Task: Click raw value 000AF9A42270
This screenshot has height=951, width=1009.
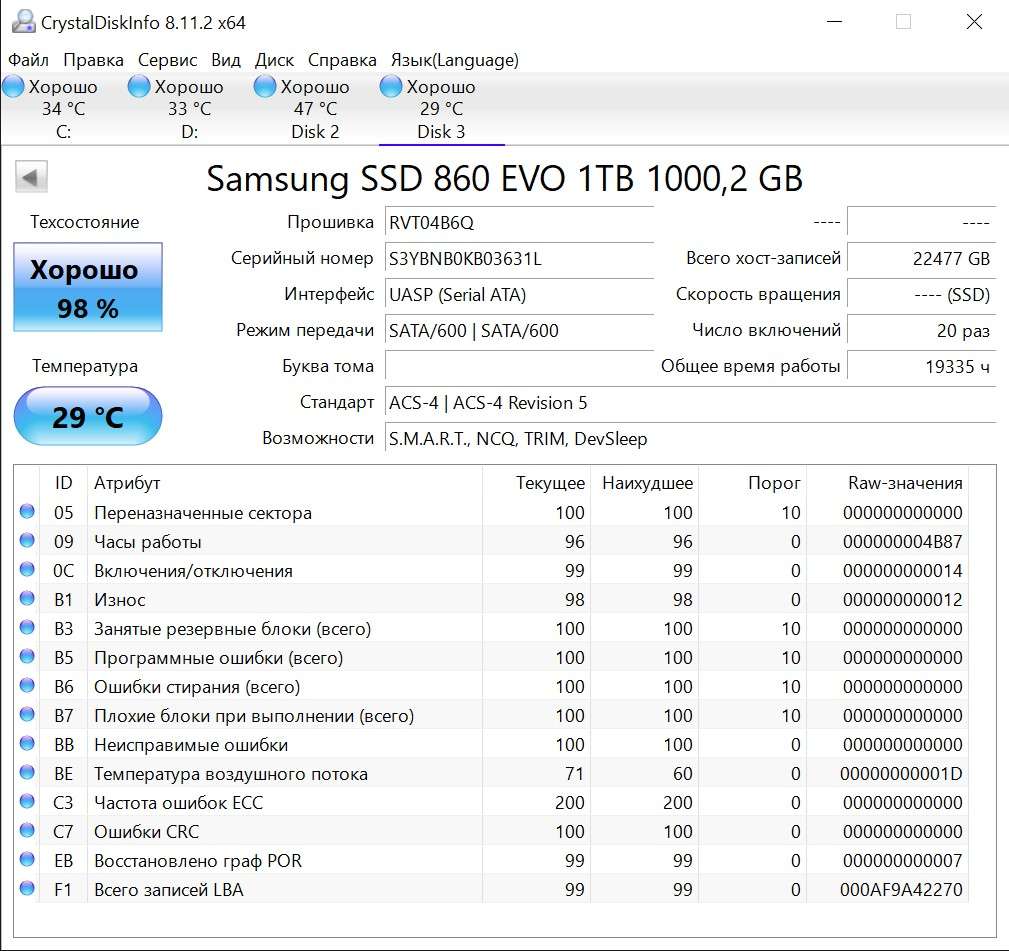Action: click(901, 889)
